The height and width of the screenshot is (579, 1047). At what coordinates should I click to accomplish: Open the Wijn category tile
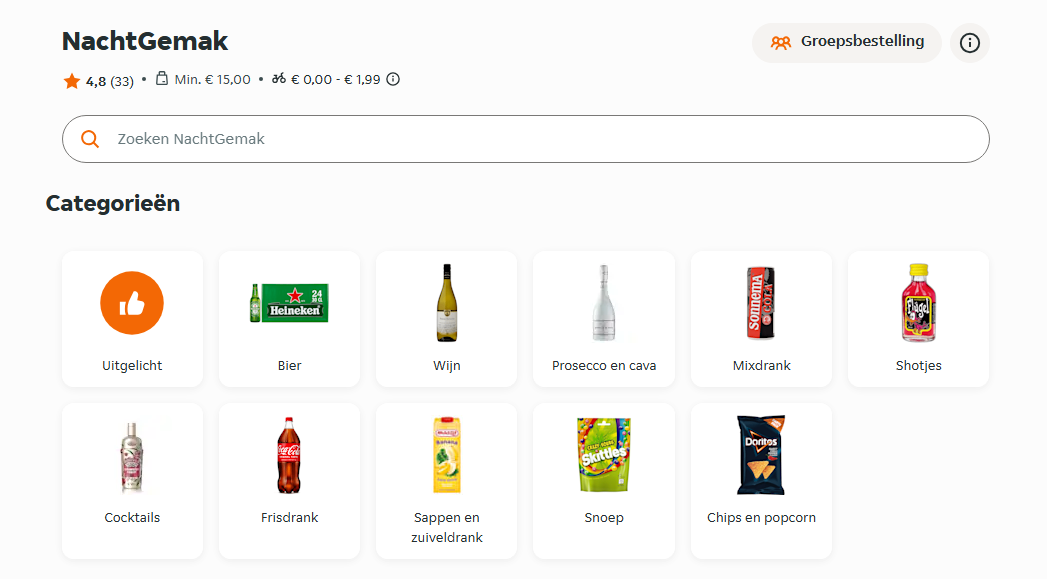click(446, 319)
